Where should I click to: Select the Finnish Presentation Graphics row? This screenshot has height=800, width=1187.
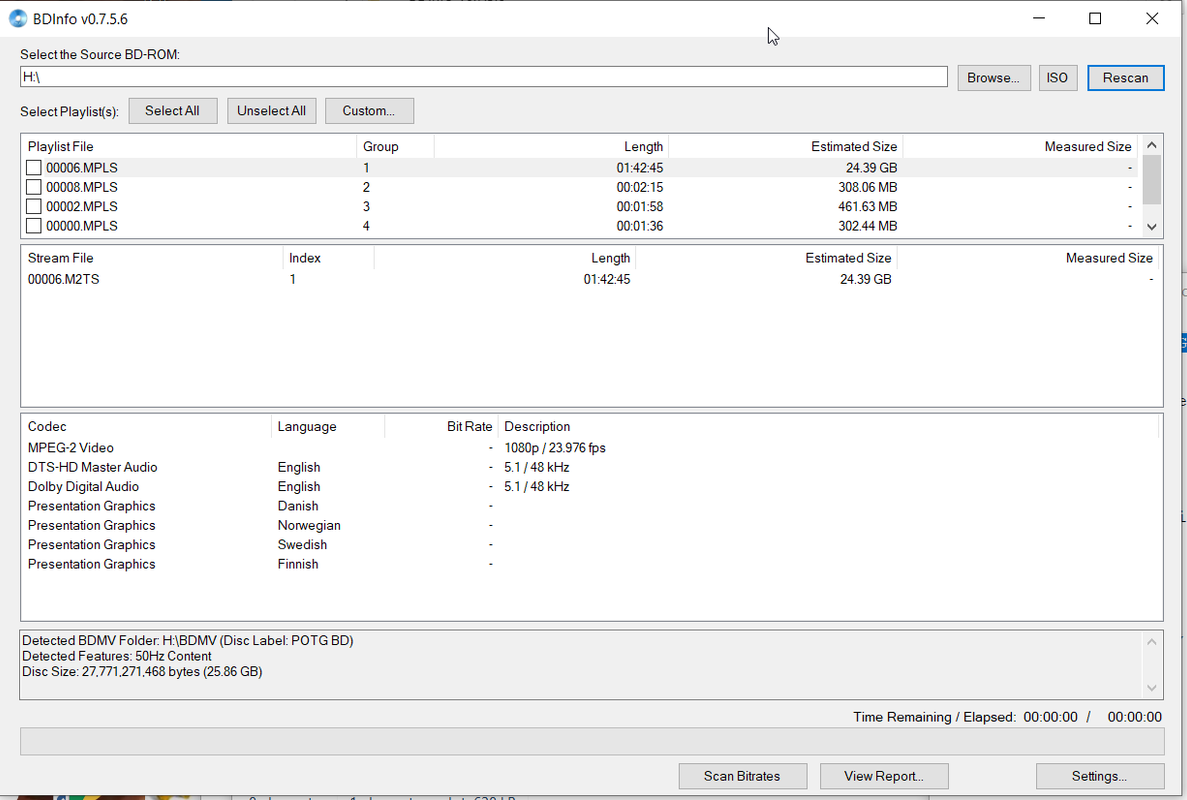coord(591,564)
